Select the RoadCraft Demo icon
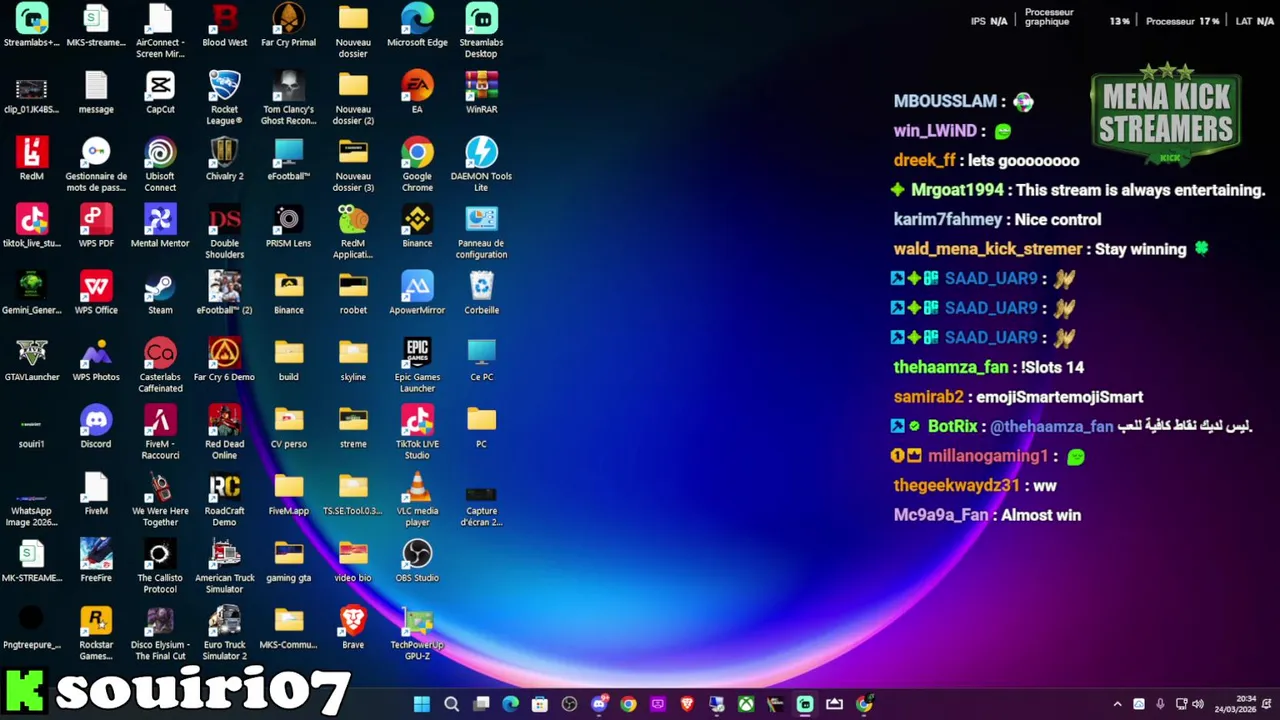The width and height of the screenshot is (1280, 720). coord(224,500)
